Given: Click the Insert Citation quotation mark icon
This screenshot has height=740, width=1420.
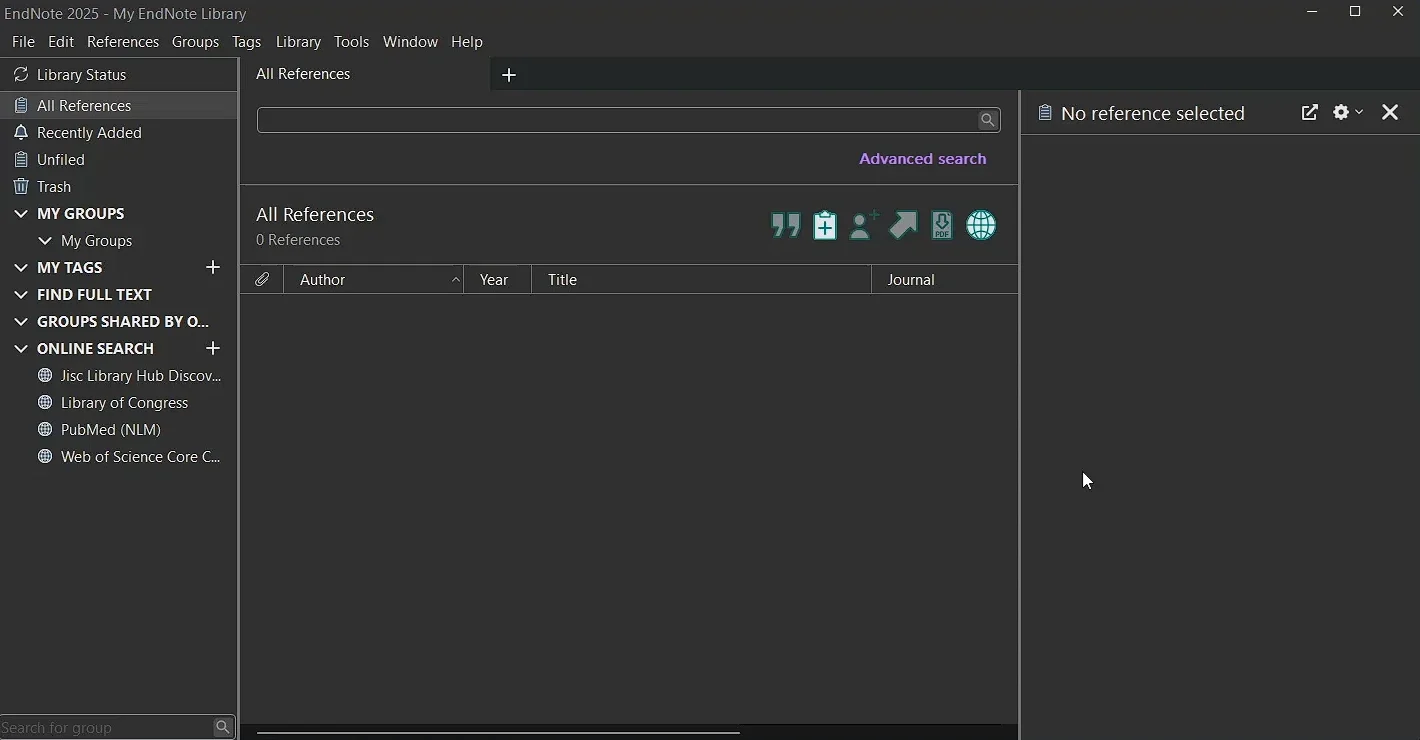Looking at the screenshot, I should [x=786, y=225].
